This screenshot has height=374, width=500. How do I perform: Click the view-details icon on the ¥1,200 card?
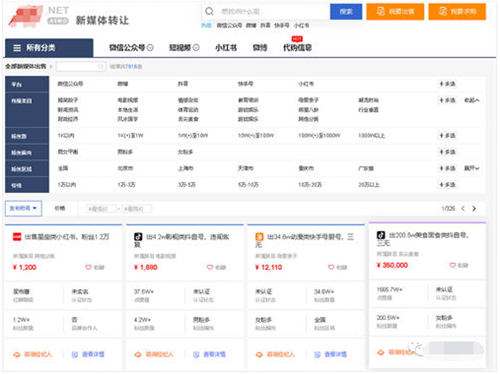75,355
